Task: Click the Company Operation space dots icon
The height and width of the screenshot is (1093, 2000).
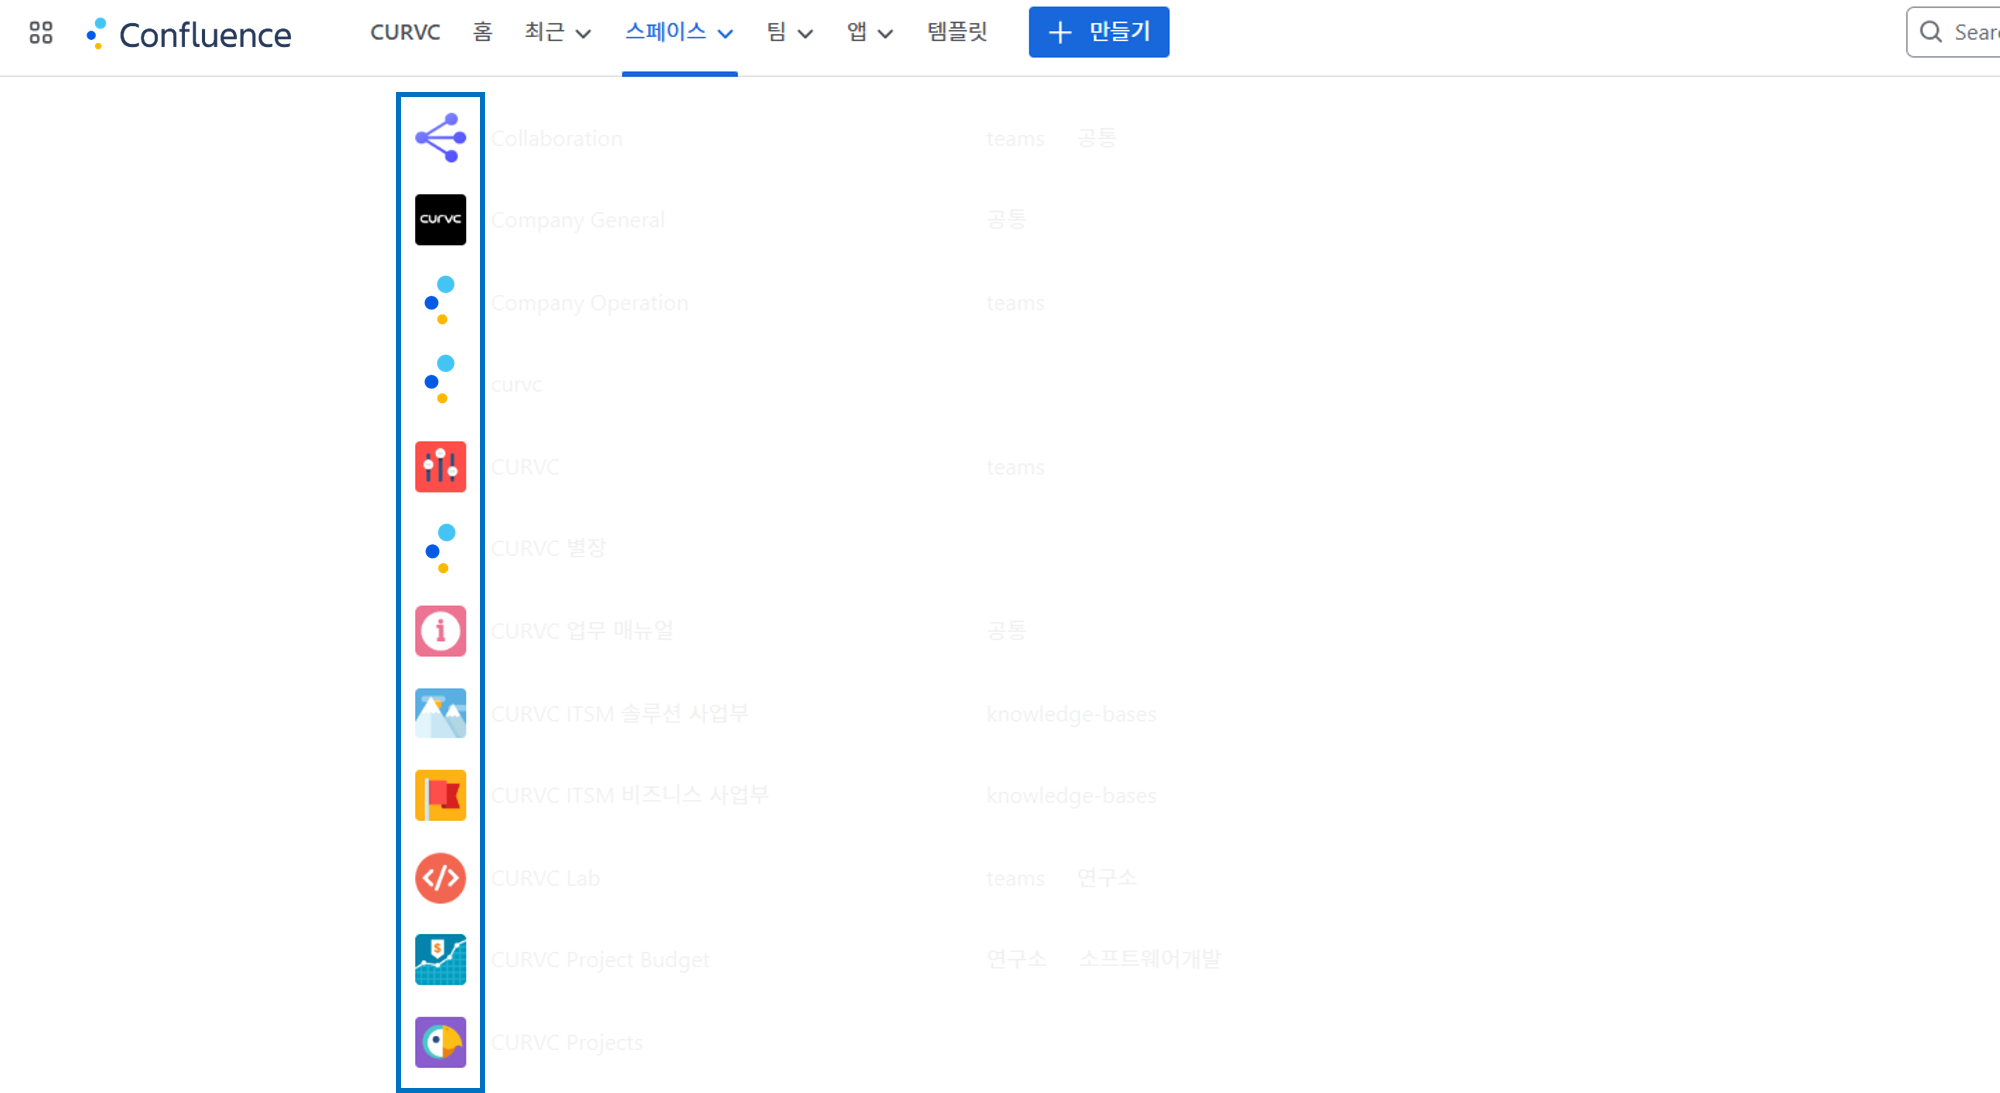Action: click(x=440, y=302)
